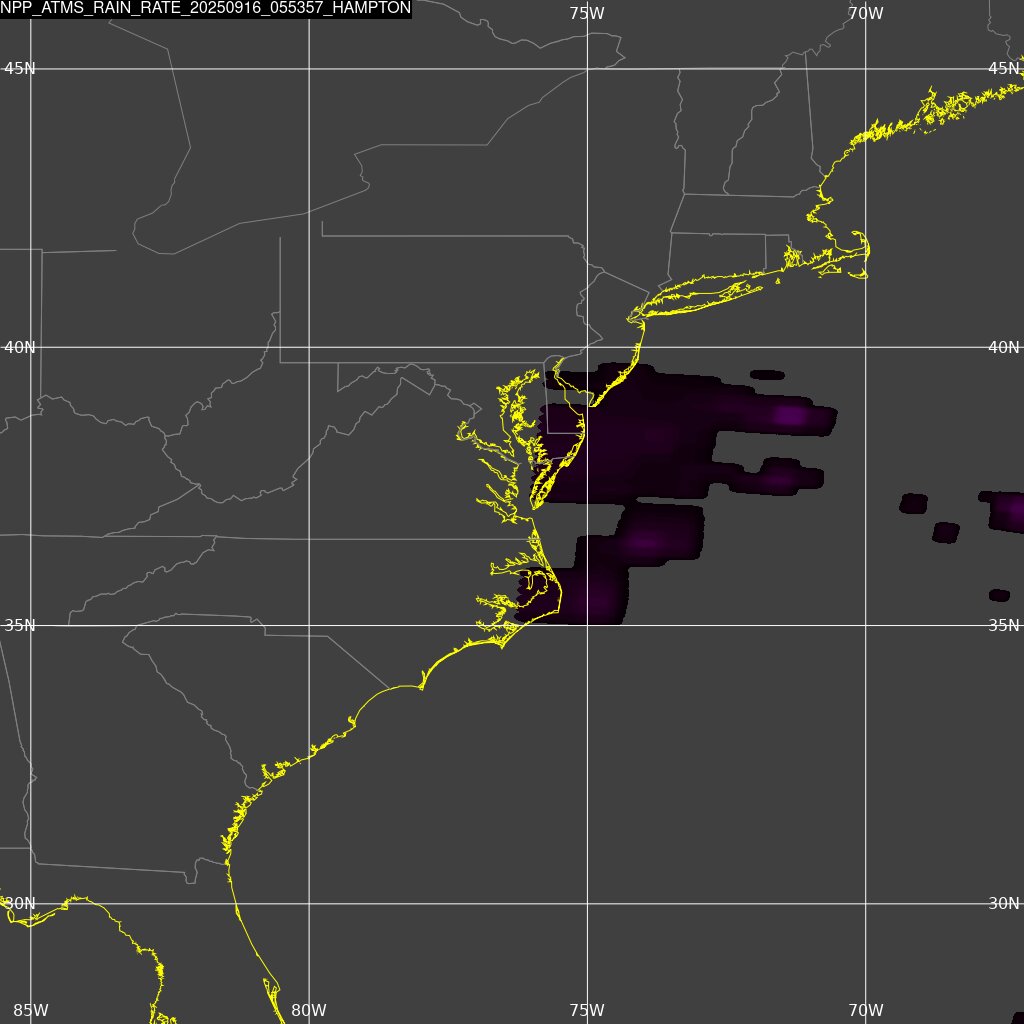Click the 70W label at bottom edge
Screen dimensions: 1024x1024
[x=865, y=1010]
